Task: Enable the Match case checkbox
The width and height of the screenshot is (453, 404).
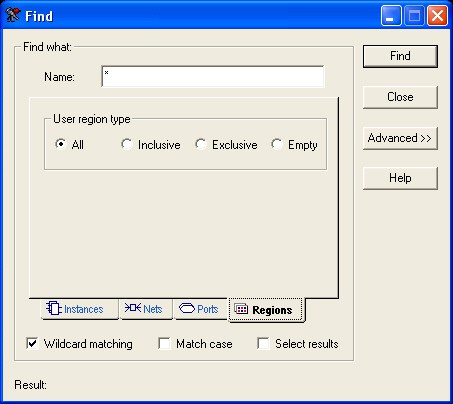Action: point(164,343)
